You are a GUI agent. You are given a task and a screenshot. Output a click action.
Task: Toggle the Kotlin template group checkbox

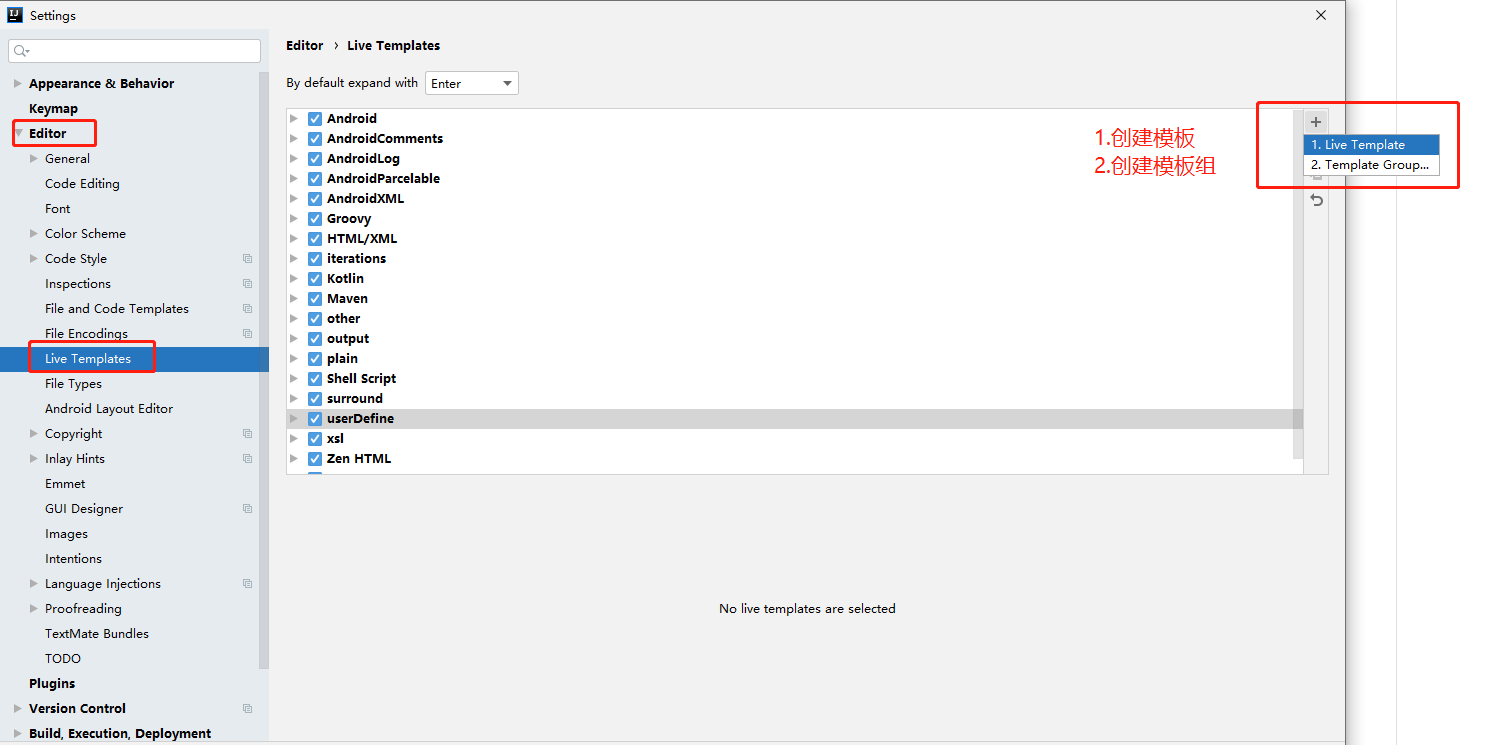315,279
